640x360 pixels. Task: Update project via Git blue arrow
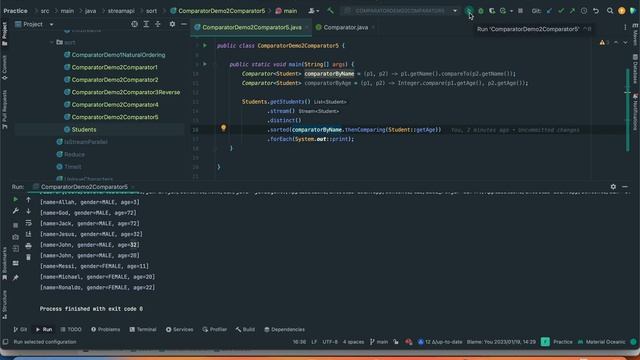549,11
